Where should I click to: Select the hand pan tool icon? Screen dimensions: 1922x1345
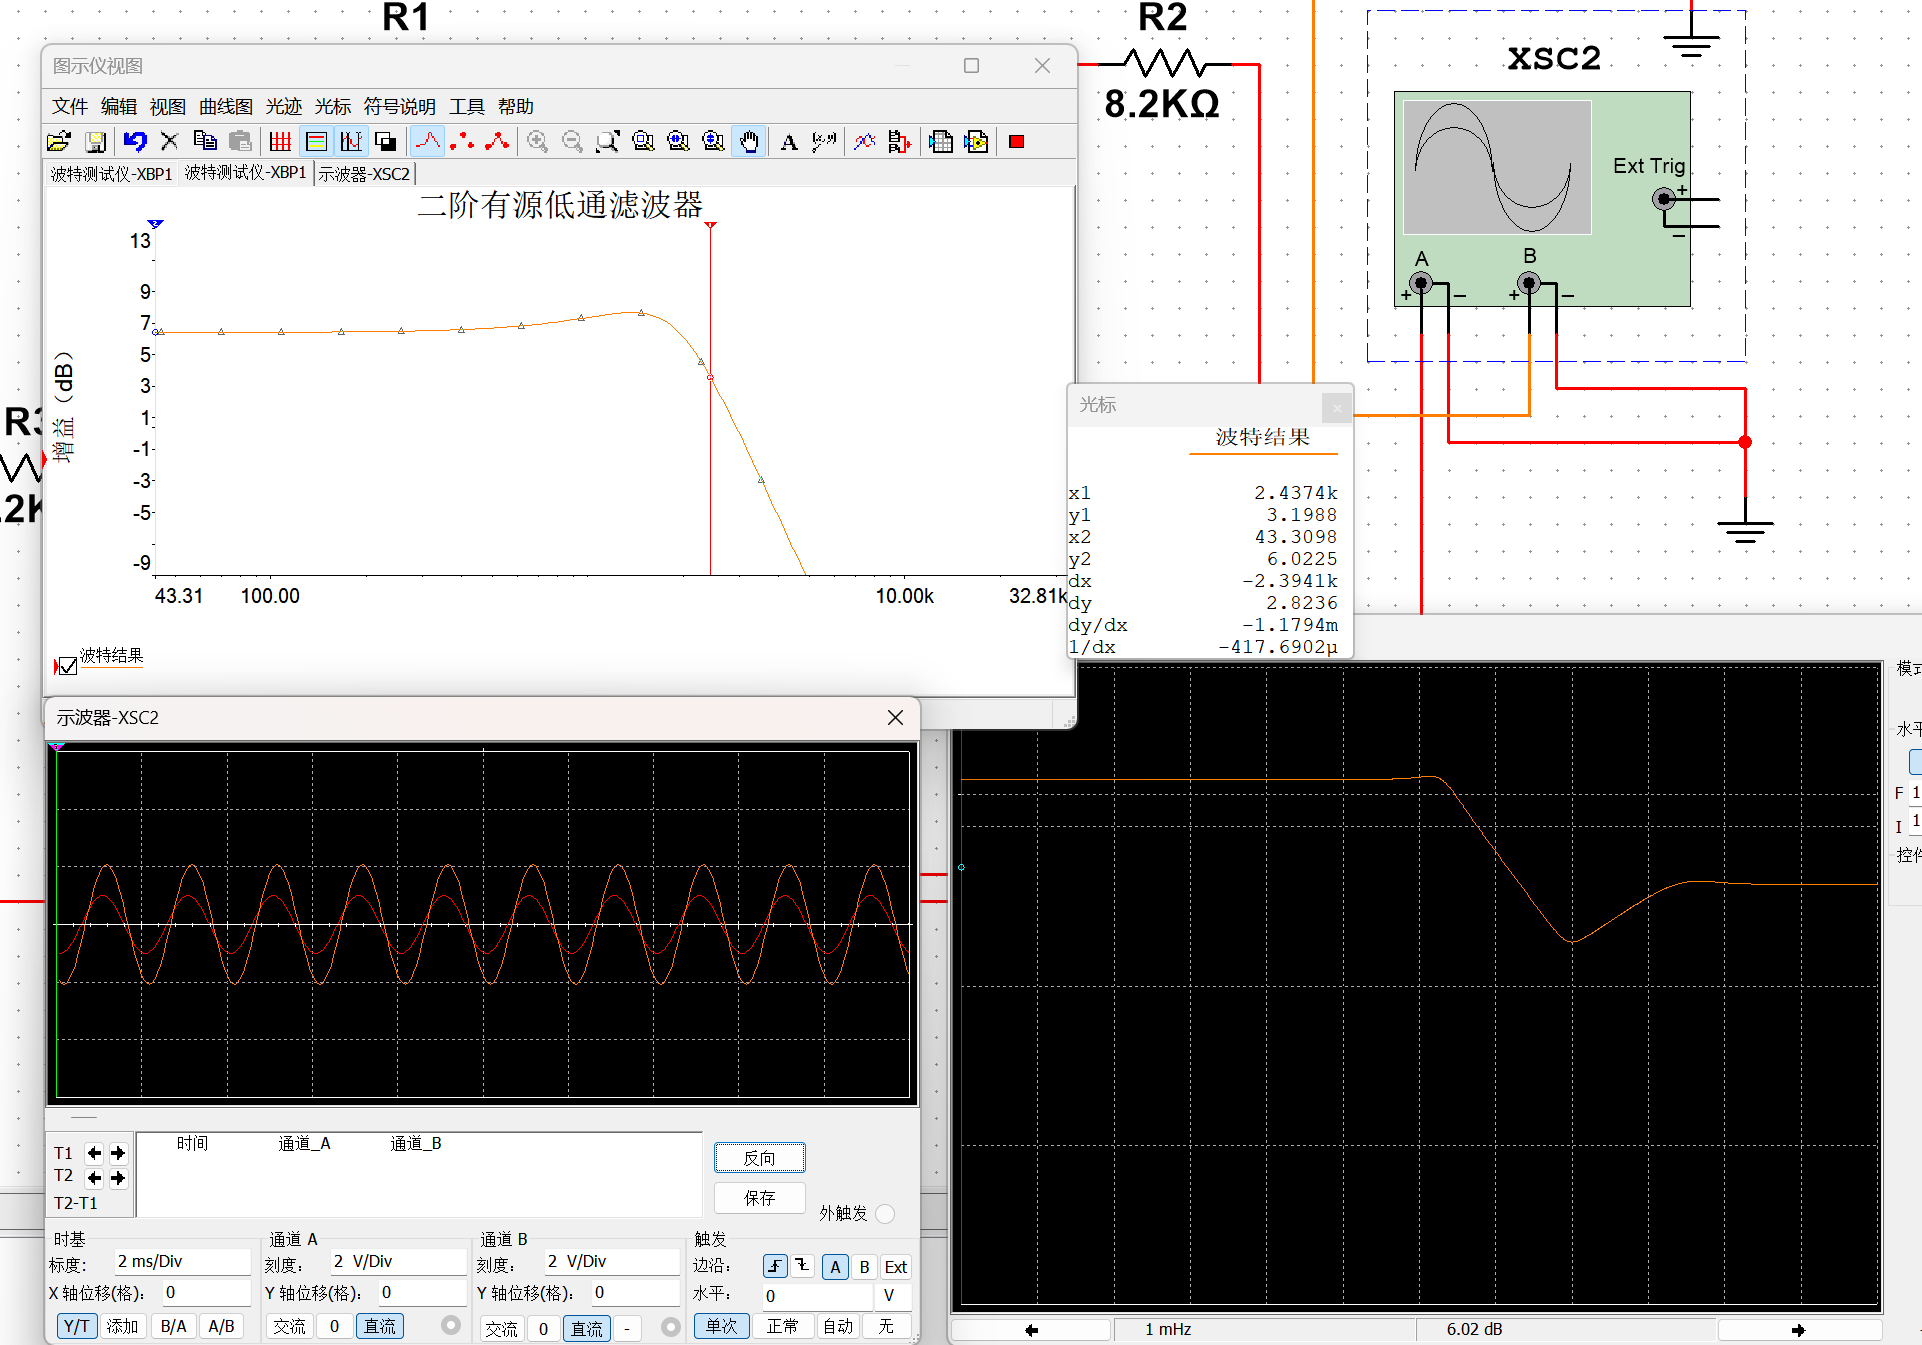[749, 142]
